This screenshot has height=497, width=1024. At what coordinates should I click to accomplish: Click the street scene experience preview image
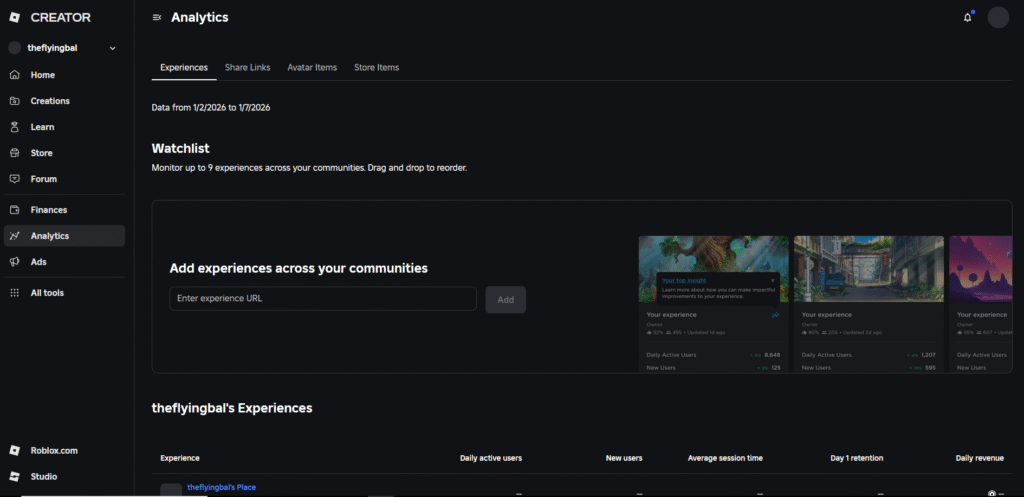coord(869,269)
